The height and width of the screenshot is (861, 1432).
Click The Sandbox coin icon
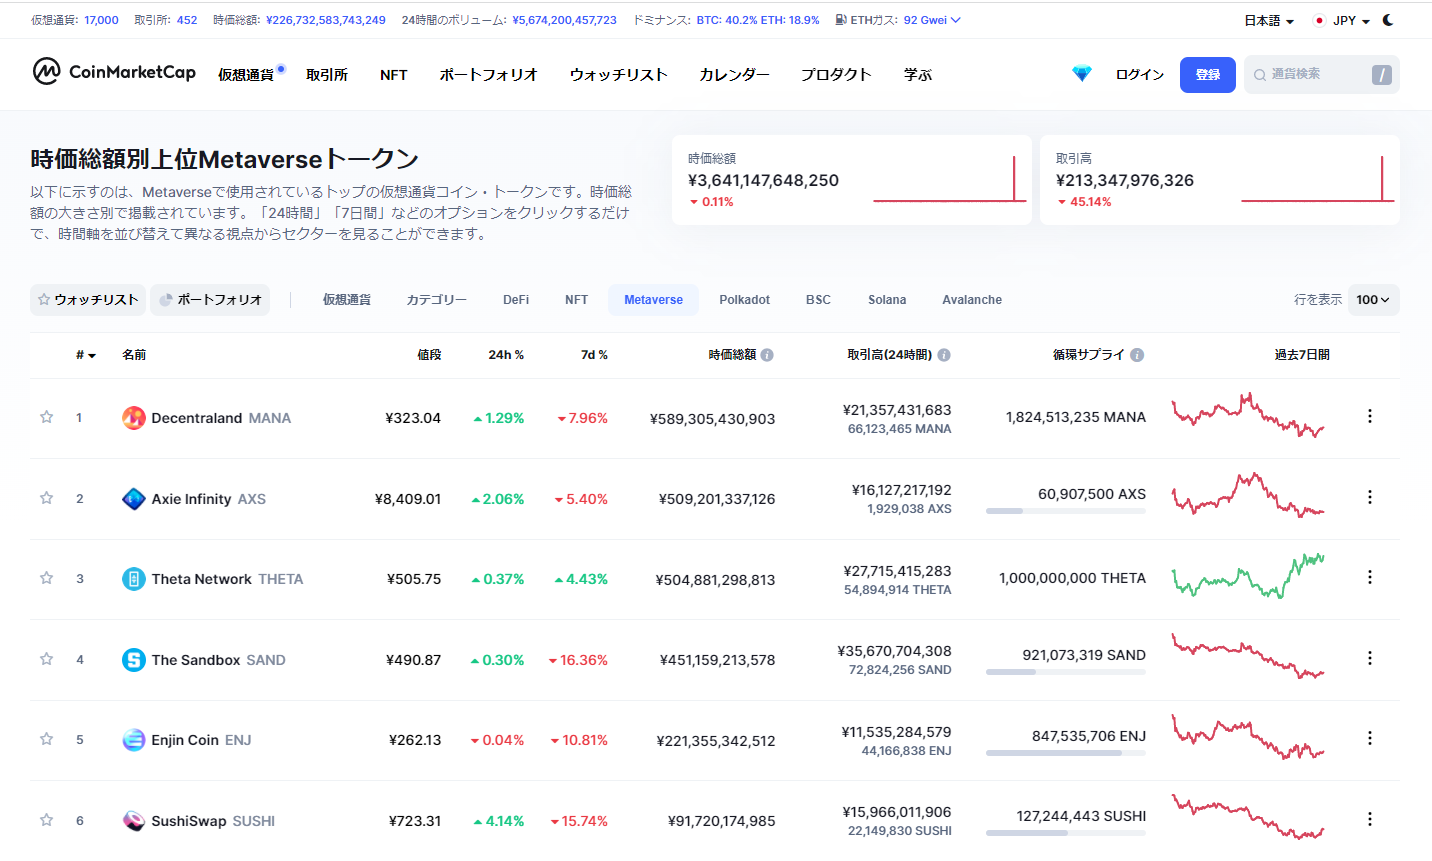pos(134,660)
